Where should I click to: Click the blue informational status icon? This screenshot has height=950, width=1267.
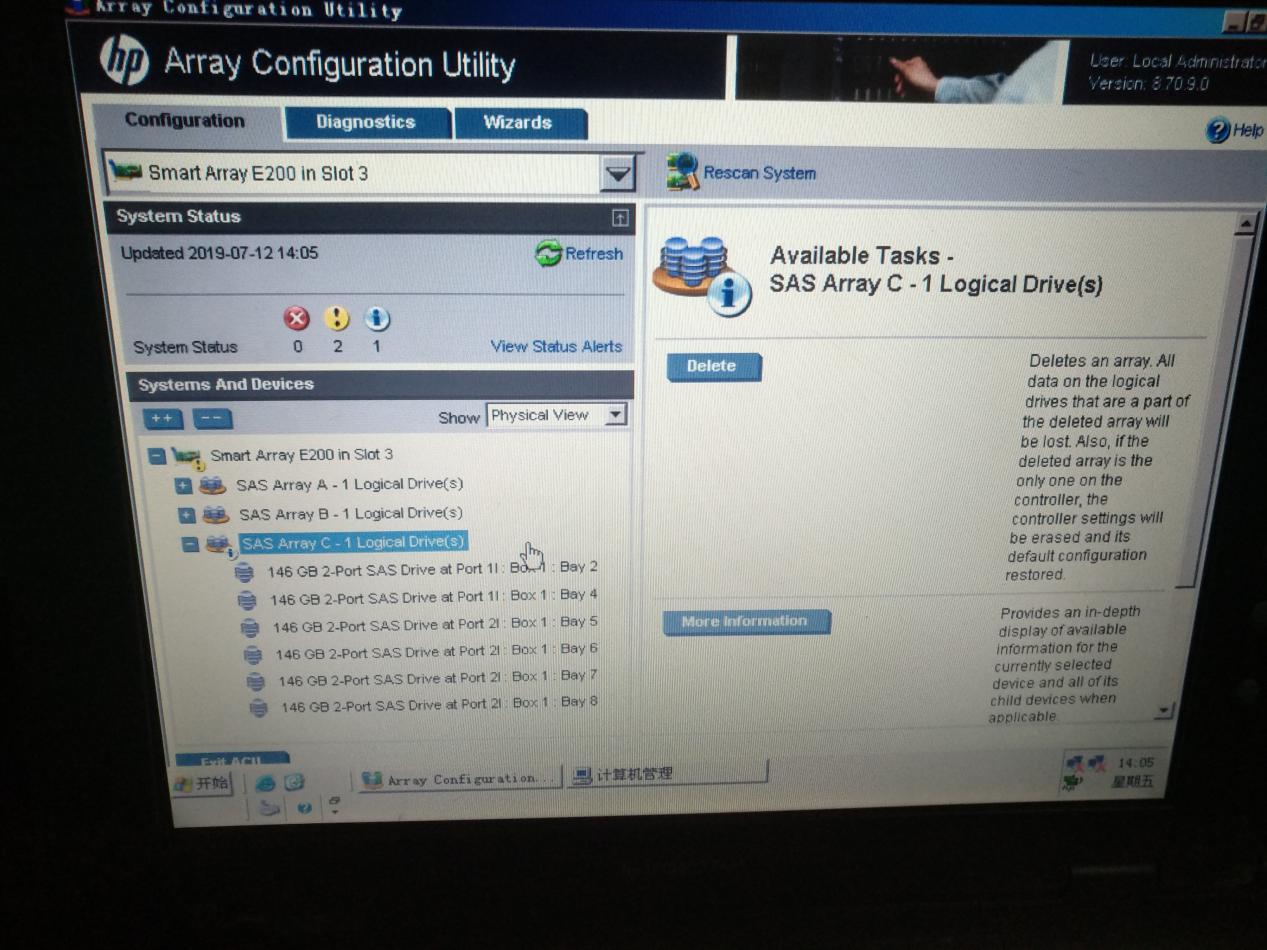pos(376,319)
